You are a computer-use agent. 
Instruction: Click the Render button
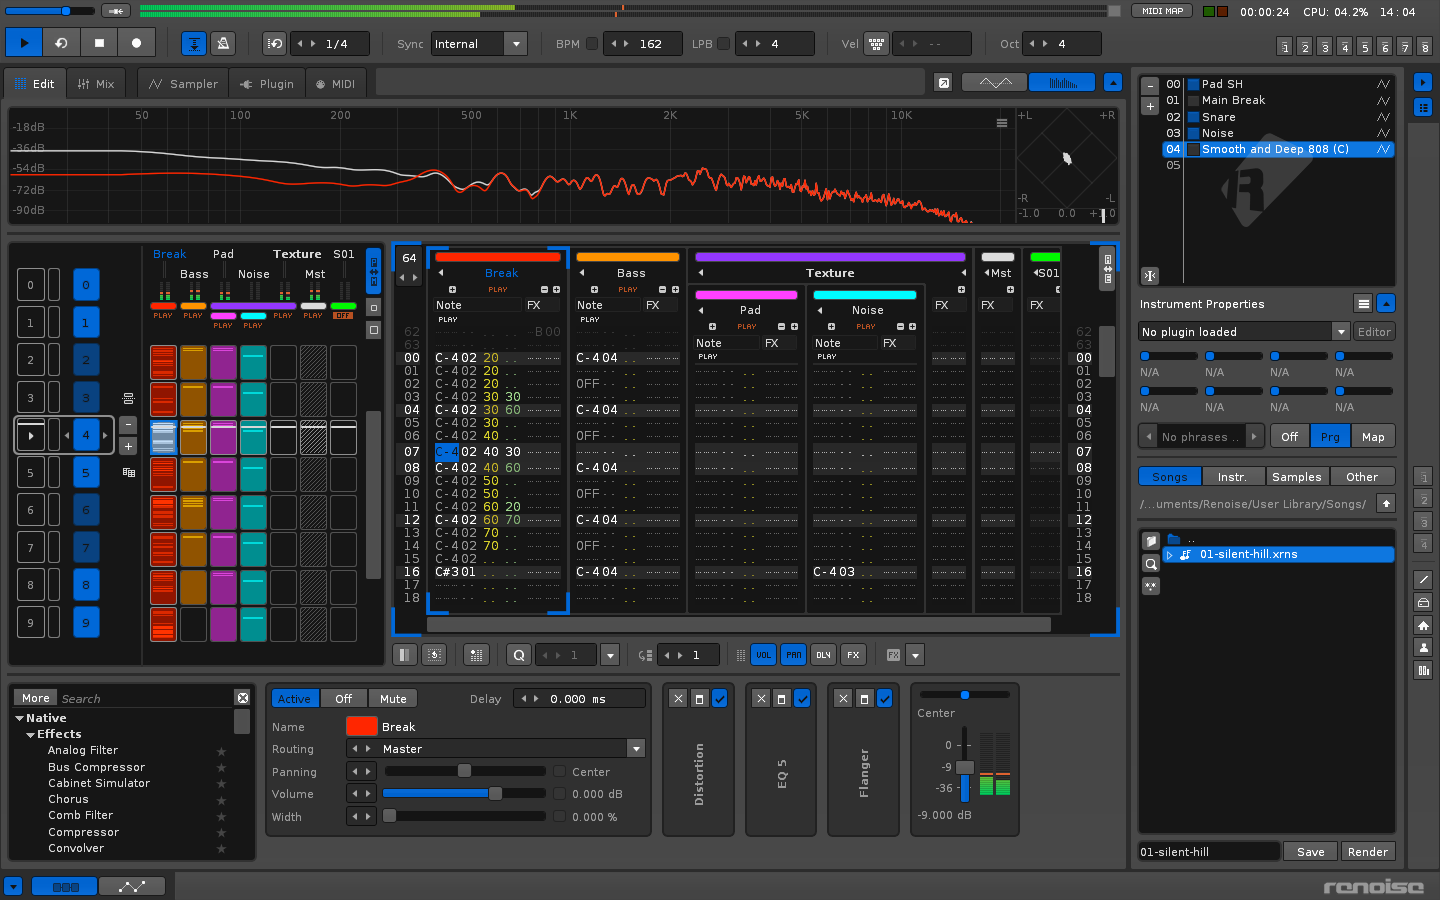click(1367, 852)
